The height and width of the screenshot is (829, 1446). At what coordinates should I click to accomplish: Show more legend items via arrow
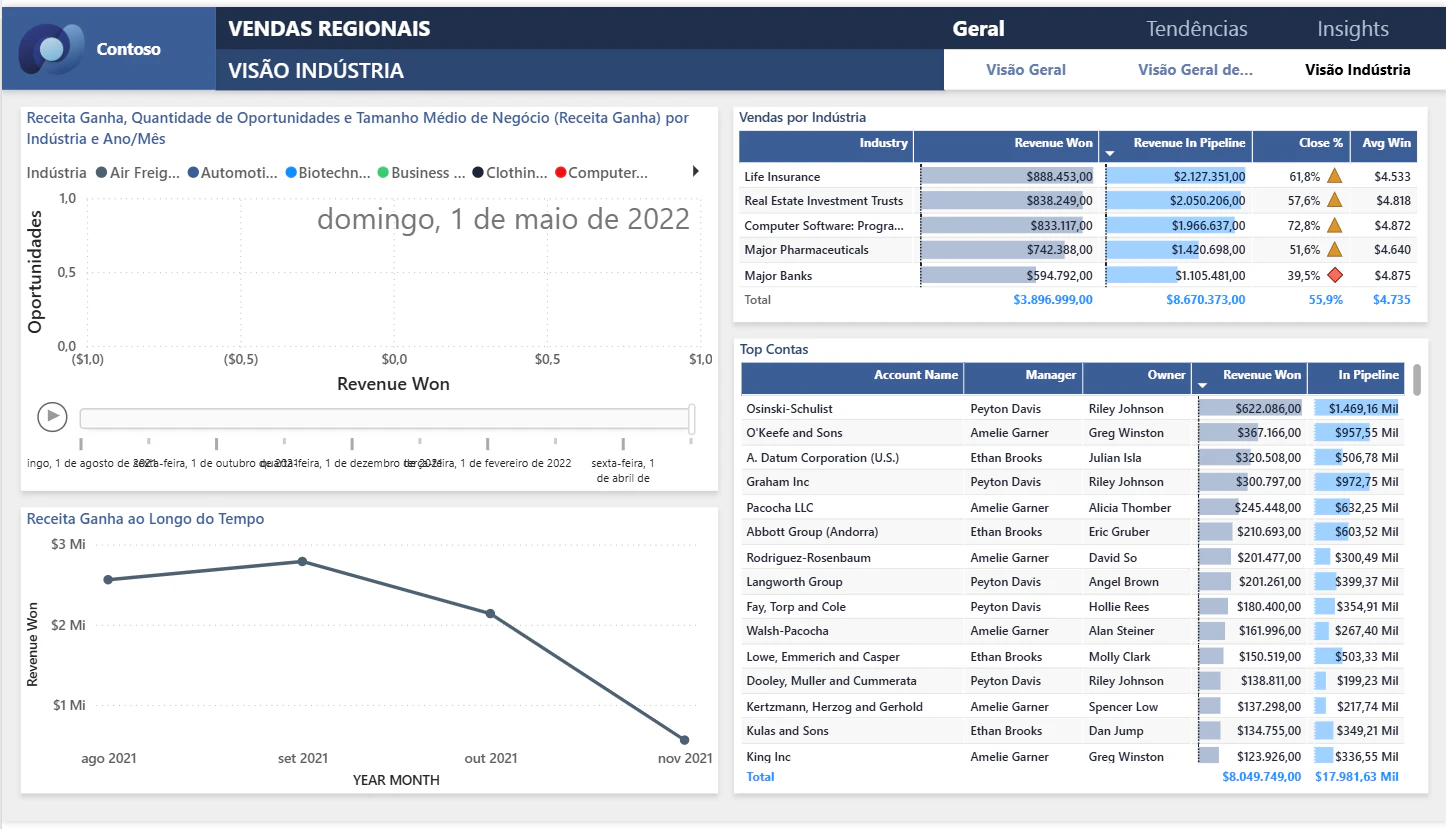pos(696,172)
